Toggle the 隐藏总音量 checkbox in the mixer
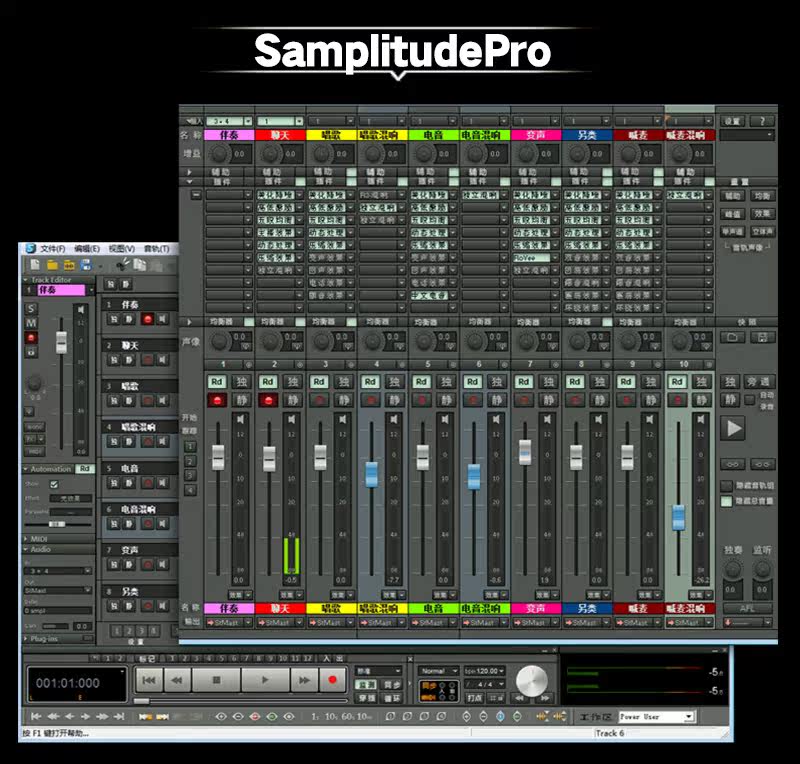The height and width of the screenshot is (764, 800). (x=727, y=501)
